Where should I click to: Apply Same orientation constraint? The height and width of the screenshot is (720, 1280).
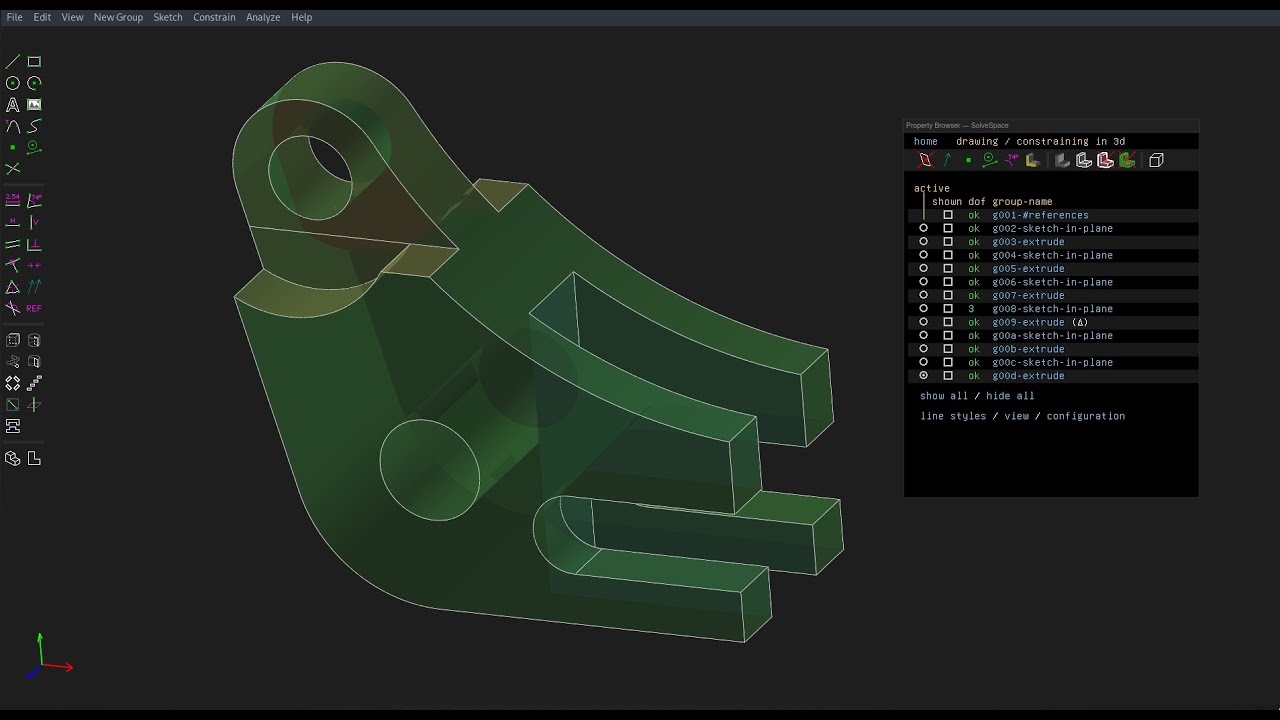click(x=34, y=287)
